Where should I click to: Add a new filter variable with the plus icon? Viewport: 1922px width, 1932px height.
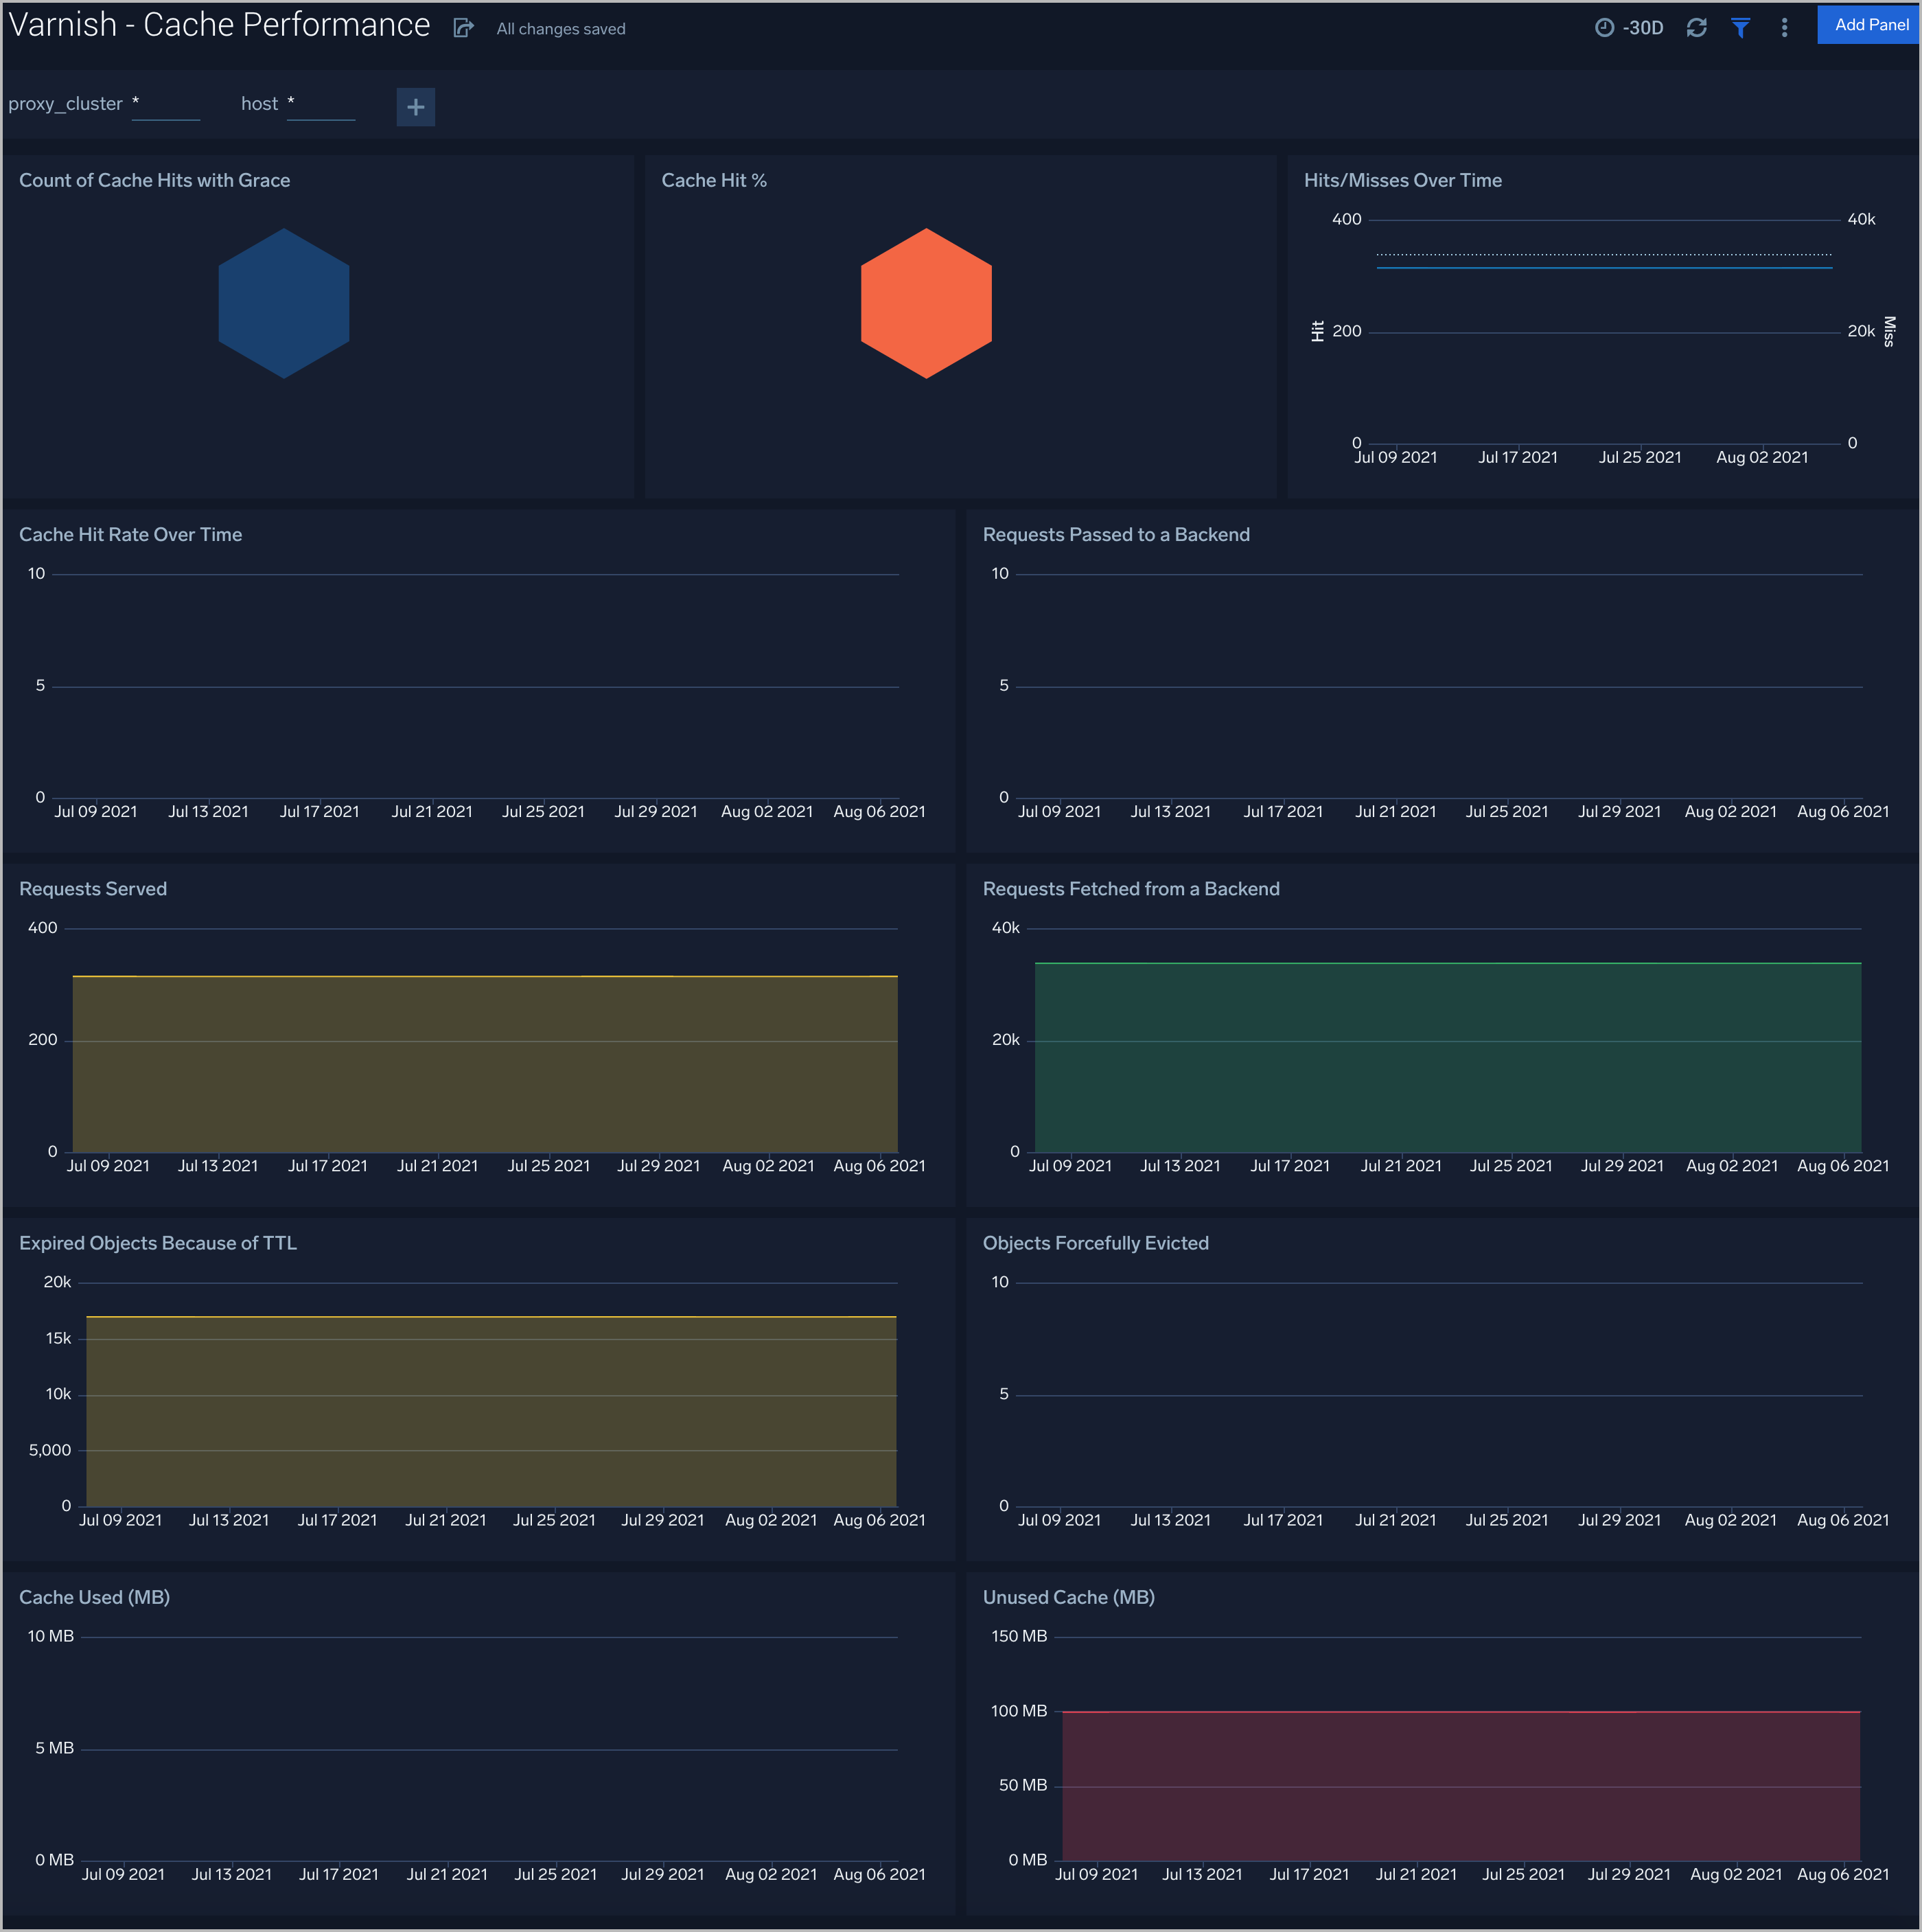pyautogui.click(x=415, y=107)
